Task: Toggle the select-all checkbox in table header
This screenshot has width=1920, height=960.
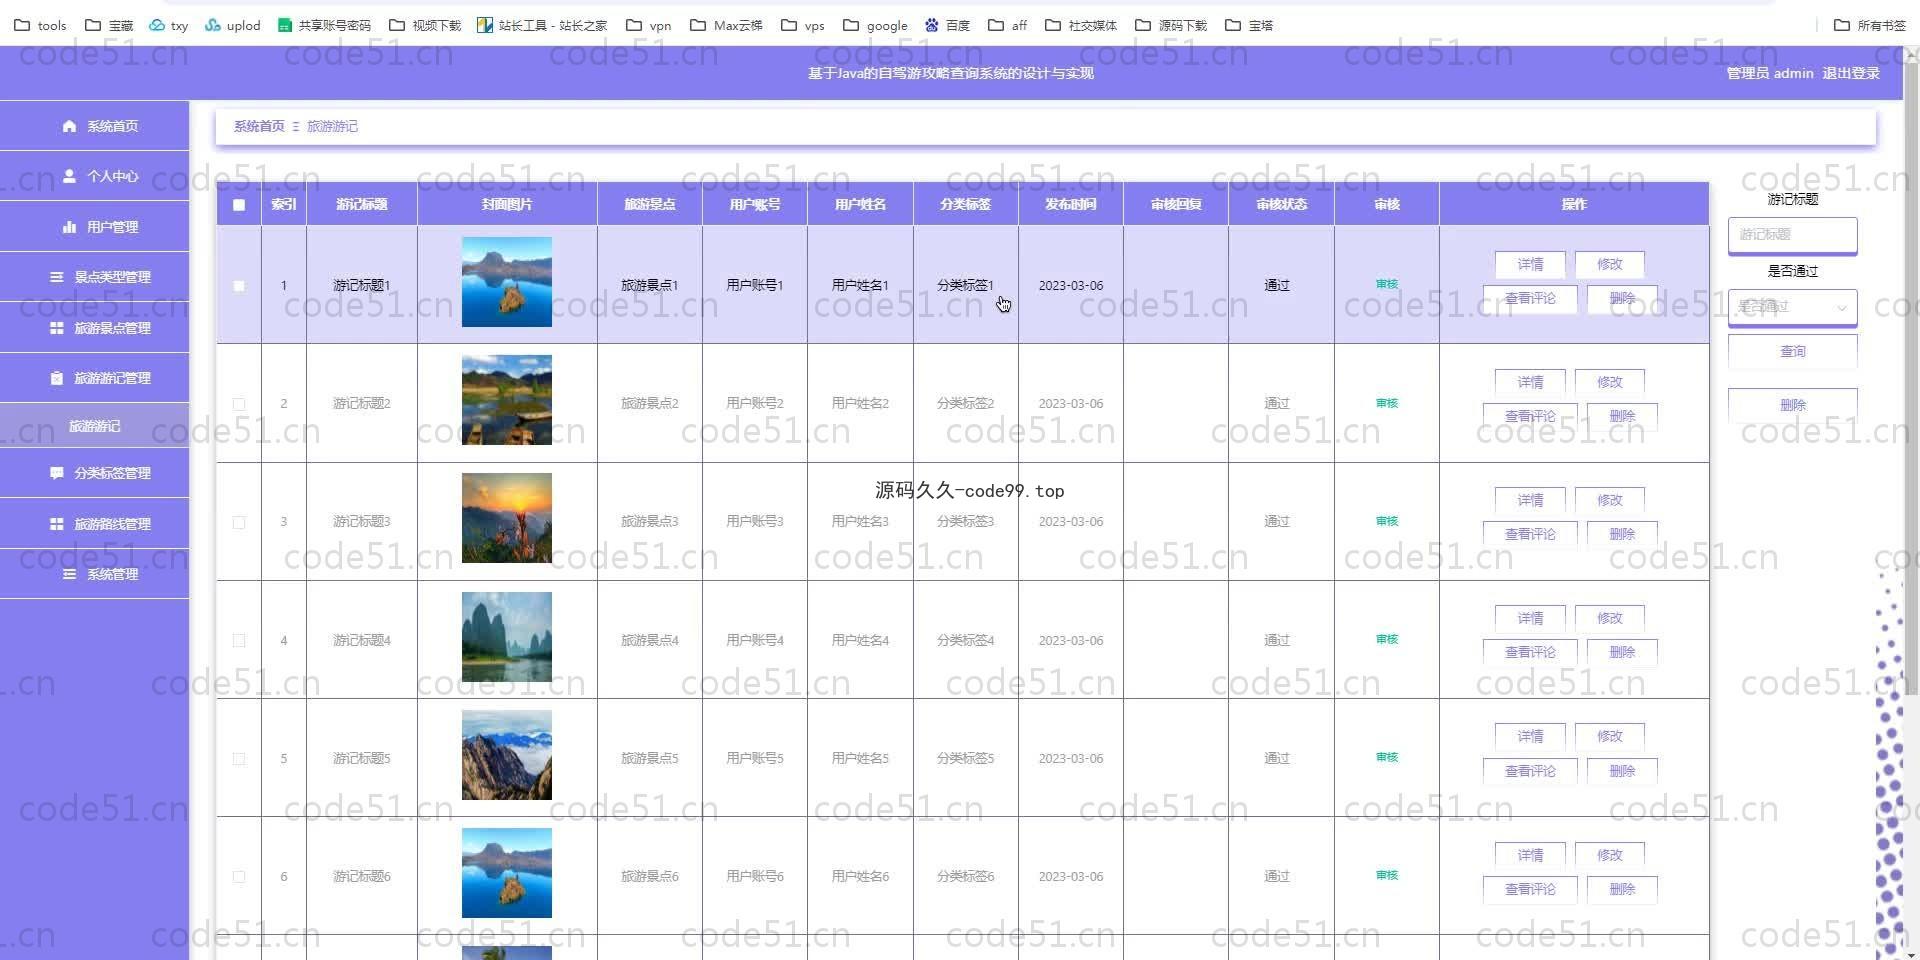Action: [239, 205]
